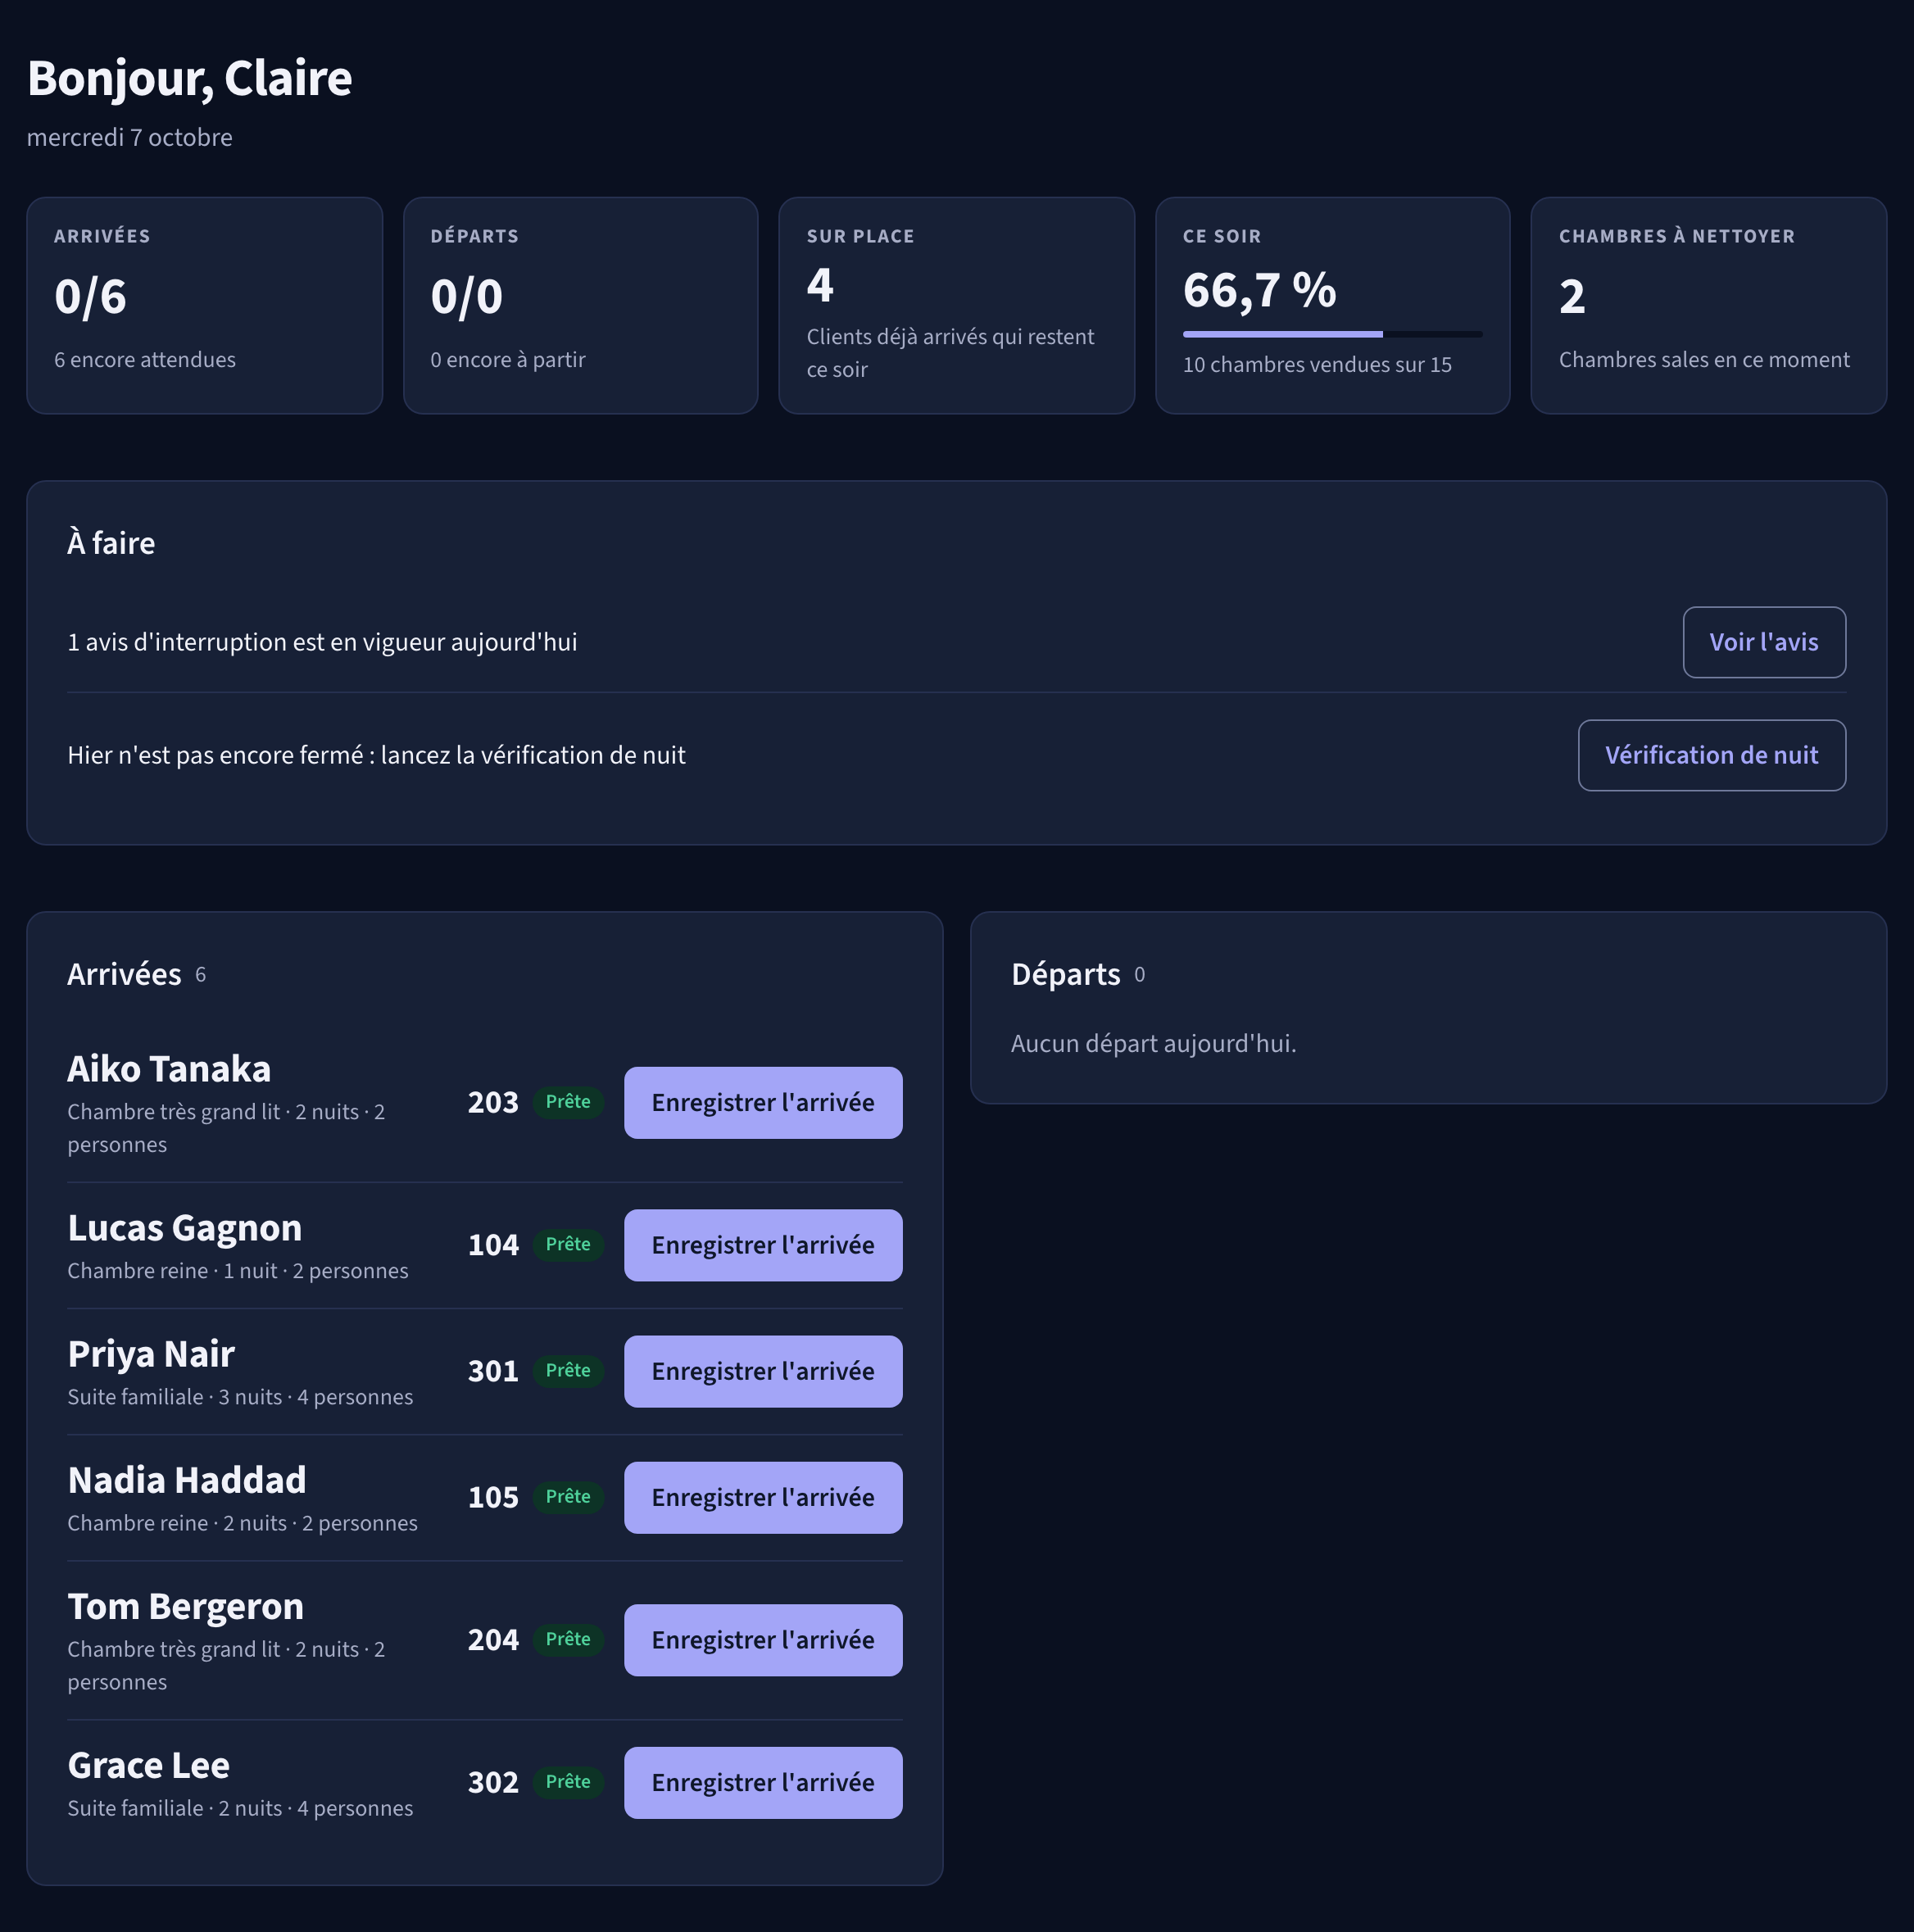Select the Arrivées summary card
This screenshot has width=1914, height=1932.
tap(205, 305)
